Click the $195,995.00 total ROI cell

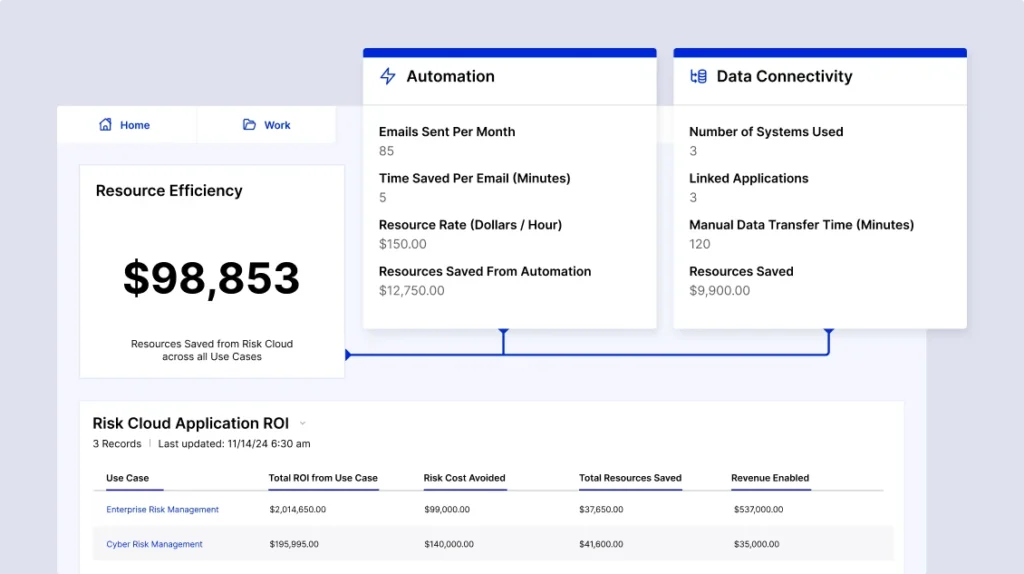[294, 544]
